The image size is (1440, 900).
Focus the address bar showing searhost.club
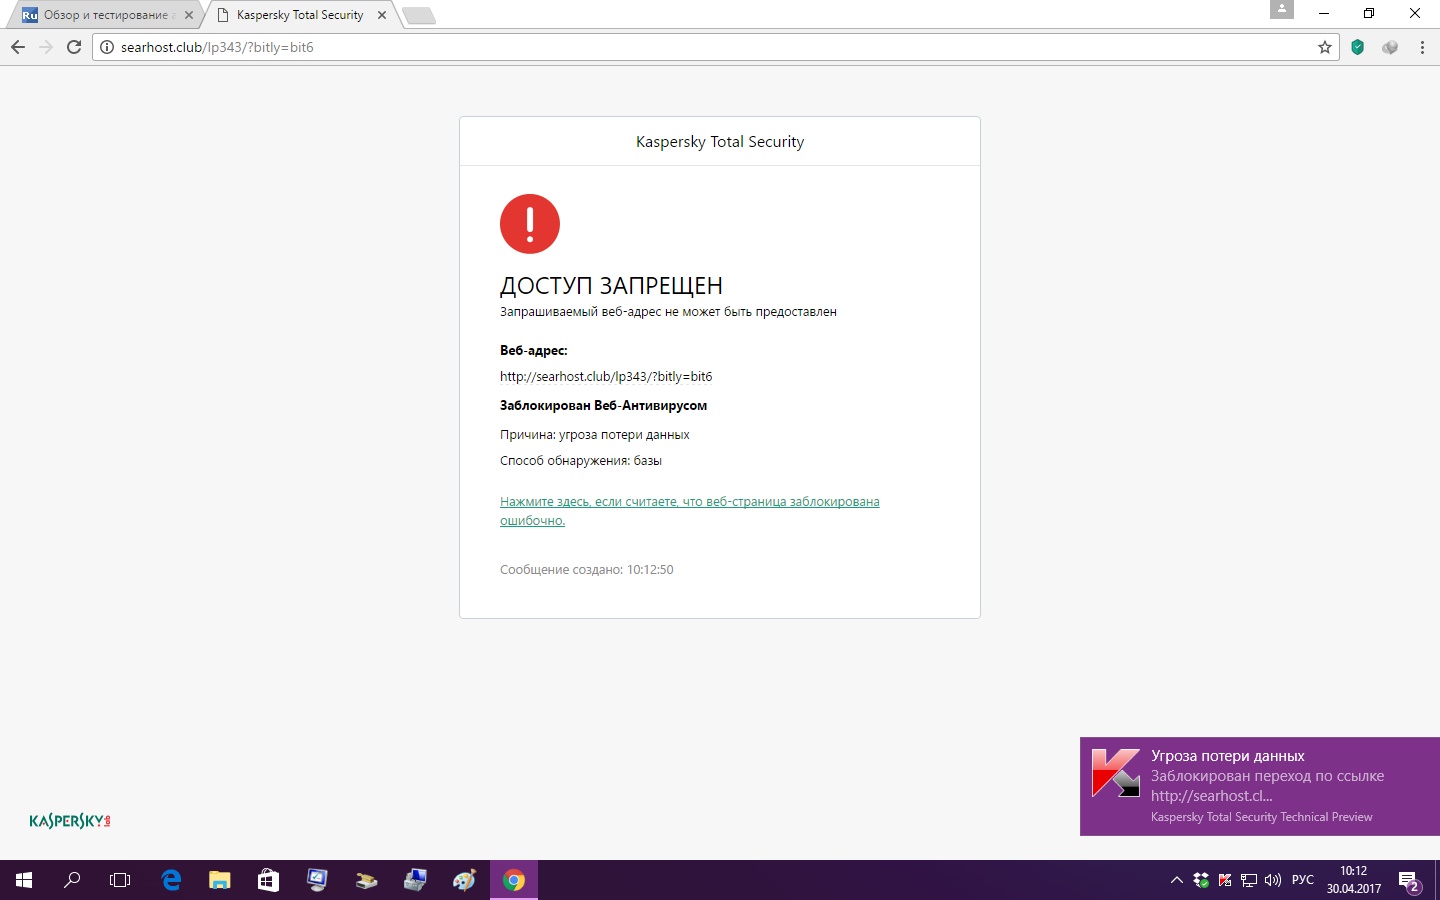[x=716, y=47]
